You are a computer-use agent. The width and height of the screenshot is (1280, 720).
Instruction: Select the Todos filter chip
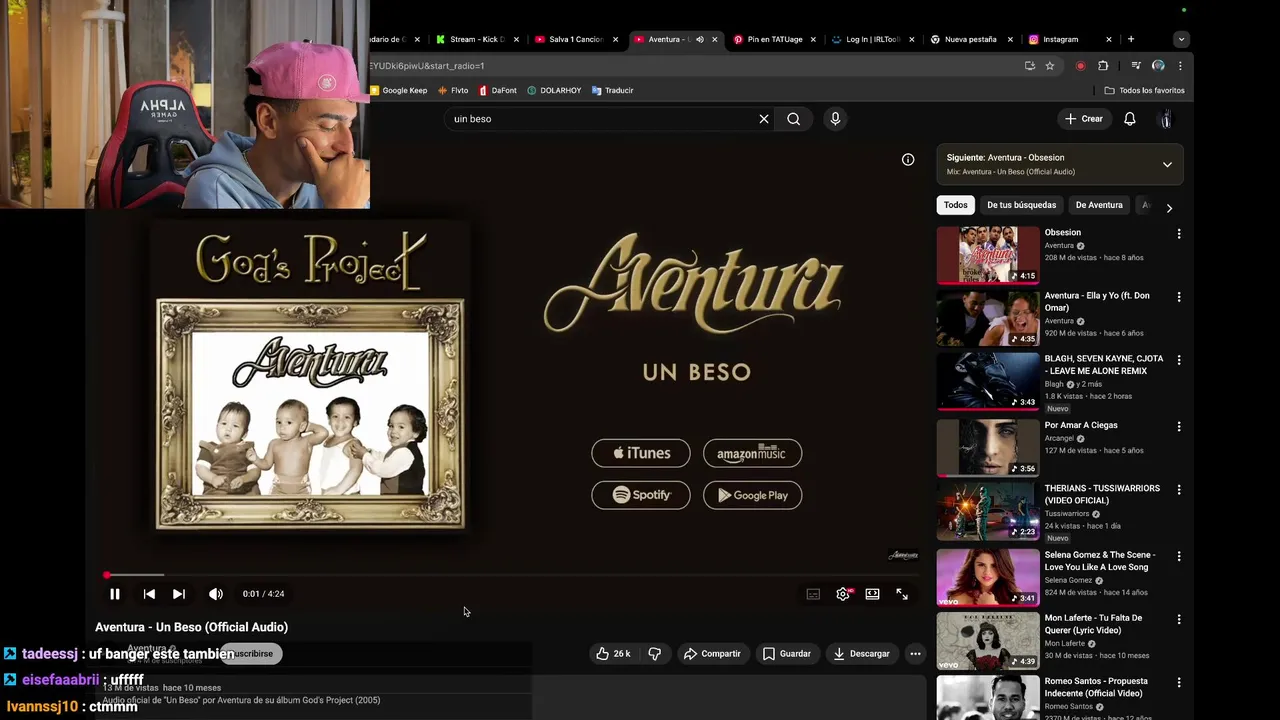coord(956,205)
